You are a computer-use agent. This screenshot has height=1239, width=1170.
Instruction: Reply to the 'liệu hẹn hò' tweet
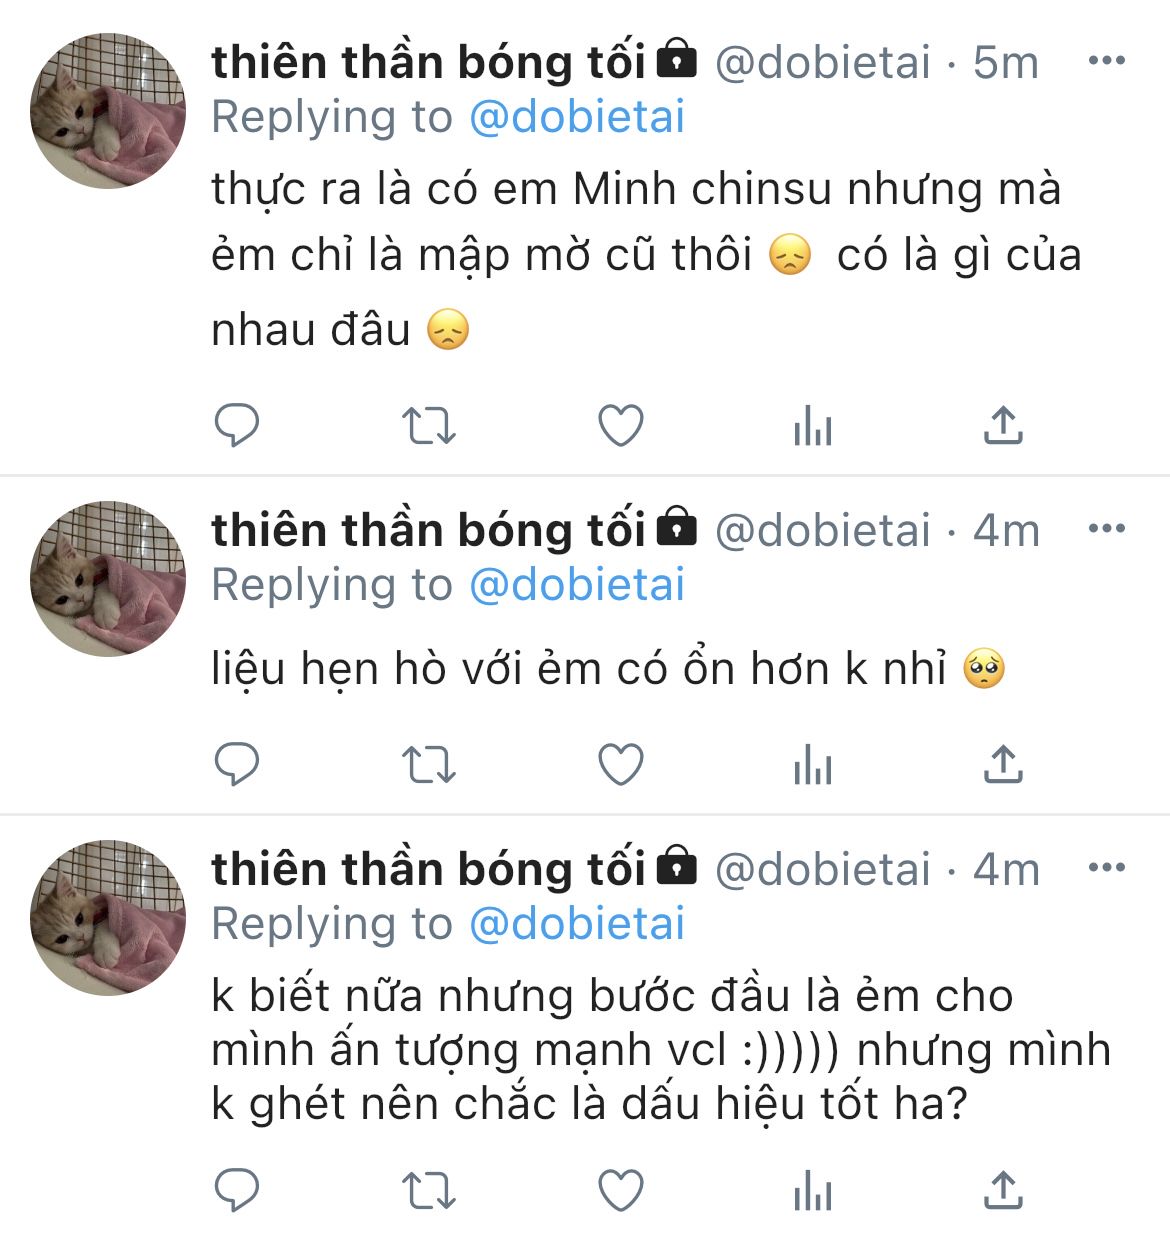pos(237,765)
